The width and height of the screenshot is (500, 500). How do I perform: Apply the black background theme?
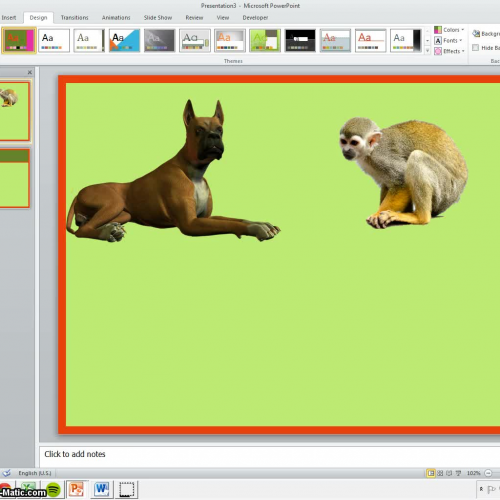point(300,40)
